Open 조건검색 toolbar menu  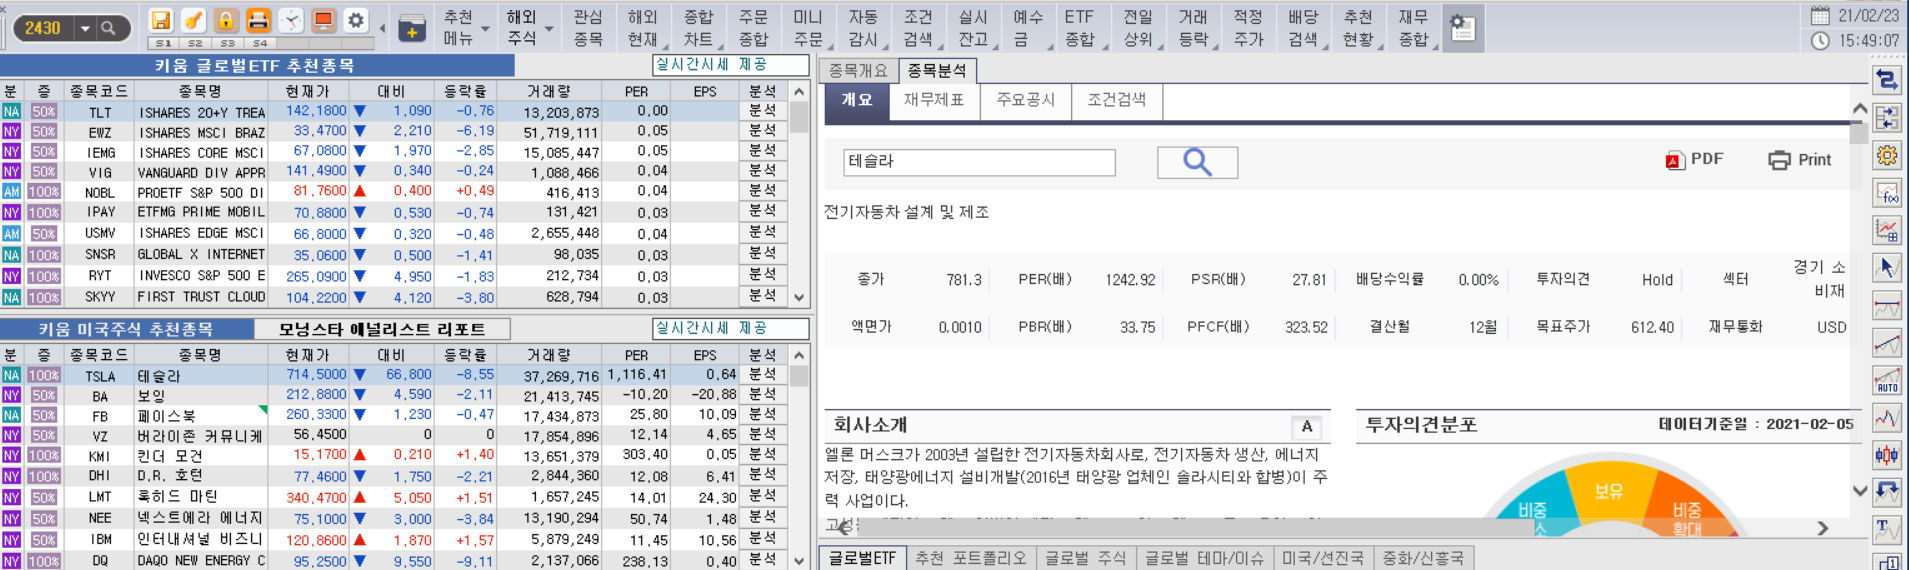[918, 28]
